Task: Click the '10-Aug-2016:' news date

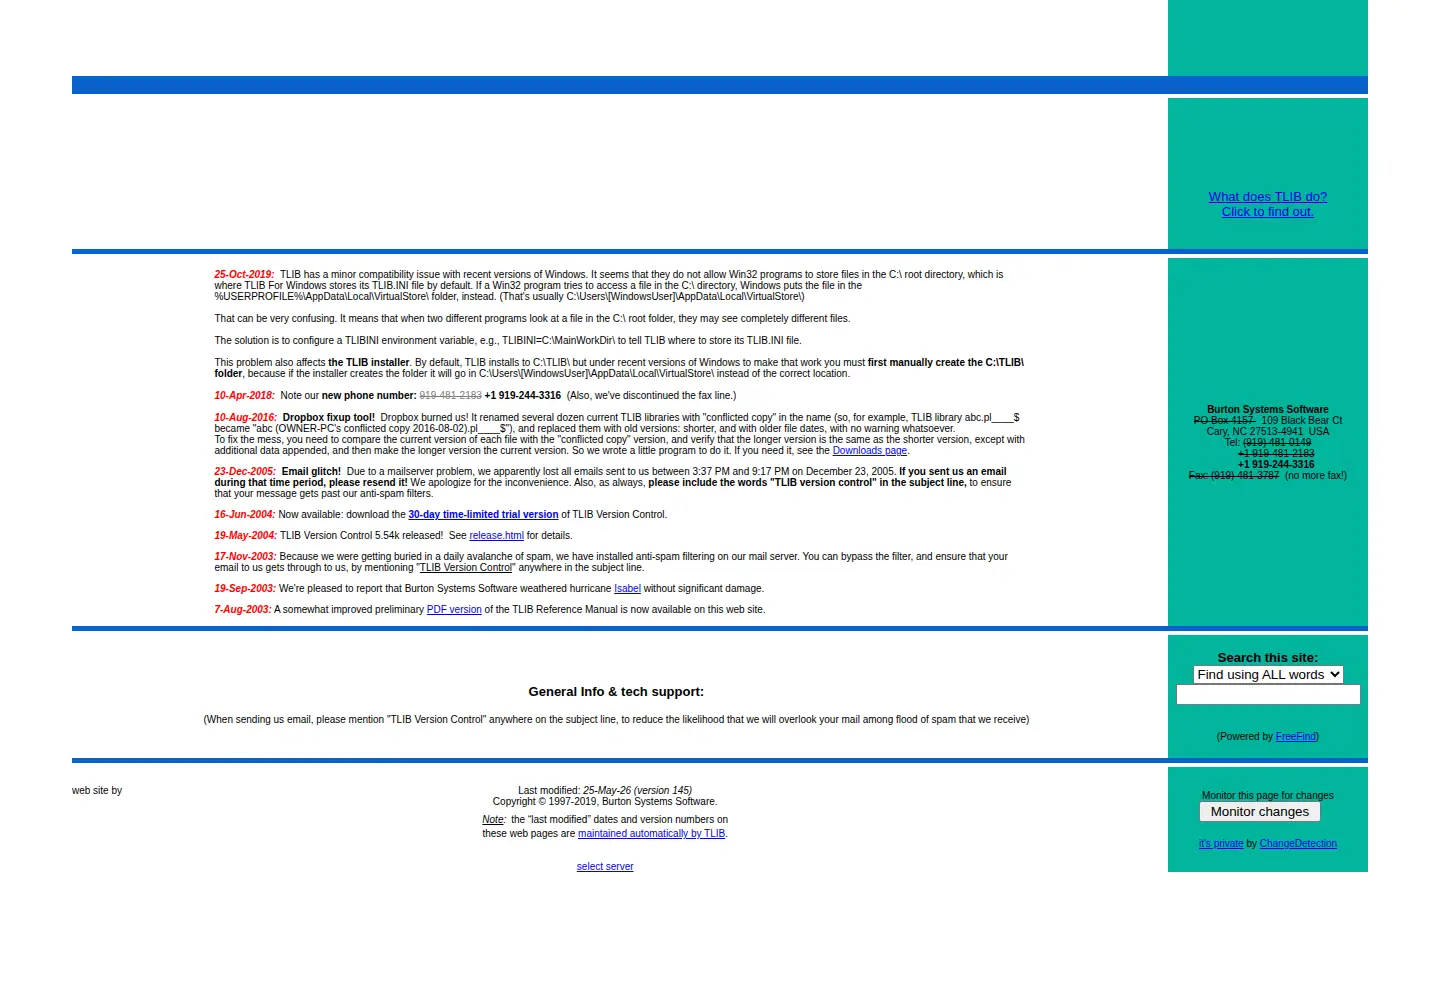Action: tap(245, 418)
